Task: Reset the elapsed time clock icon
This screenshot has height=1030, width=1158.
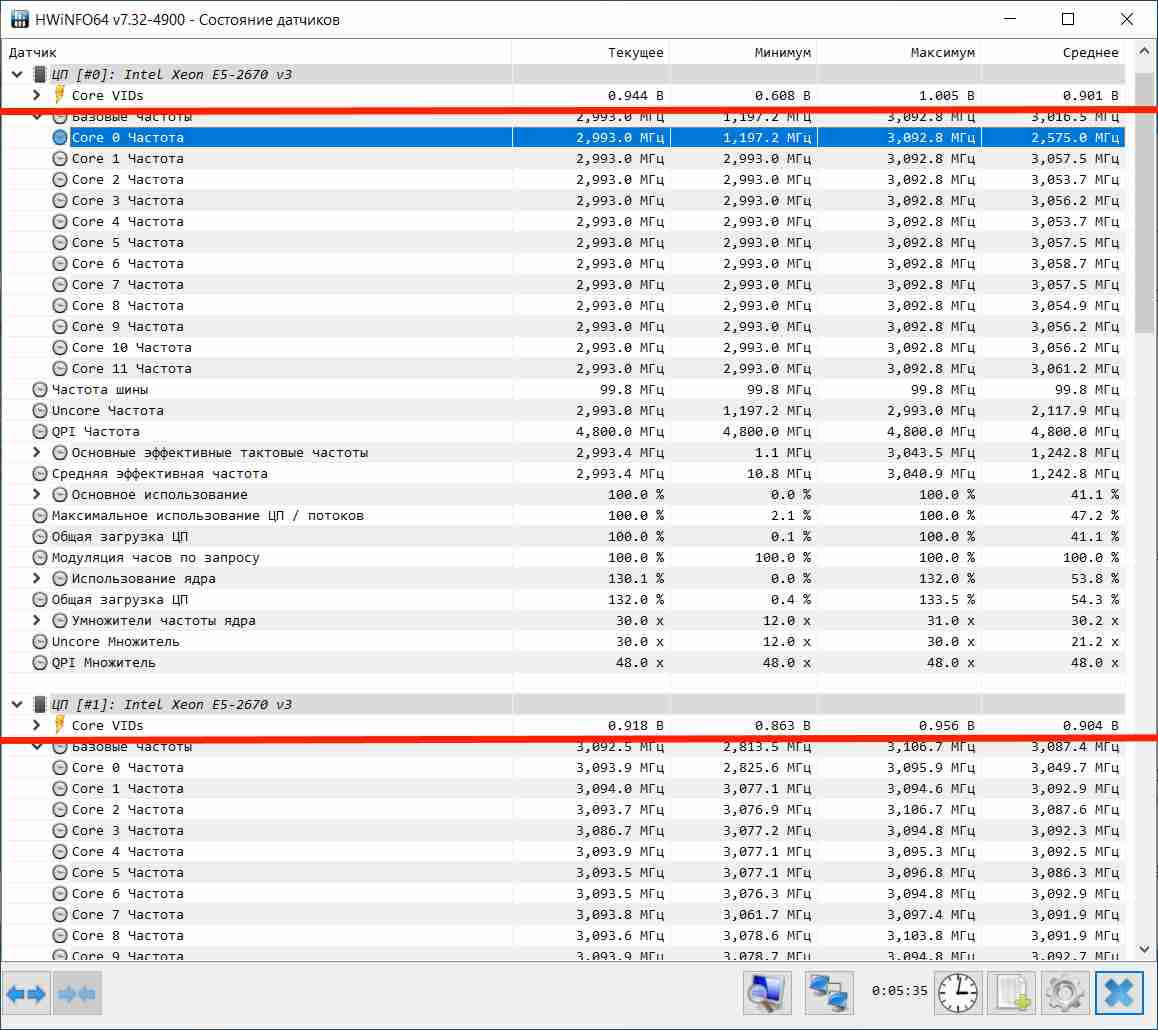Action: pos(958,993)
